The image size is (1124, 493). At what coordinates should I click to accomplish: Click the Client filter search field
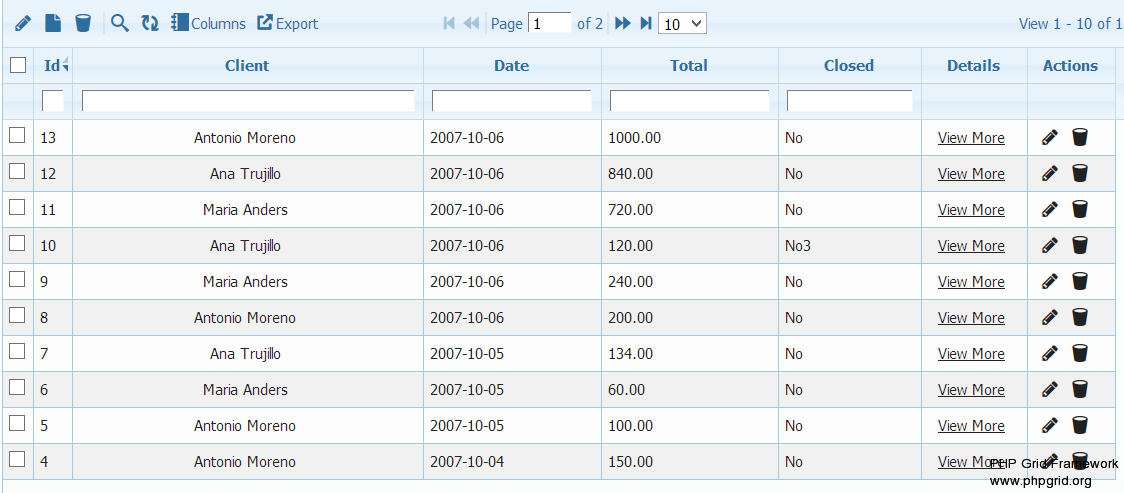click(x=248, y=101)
